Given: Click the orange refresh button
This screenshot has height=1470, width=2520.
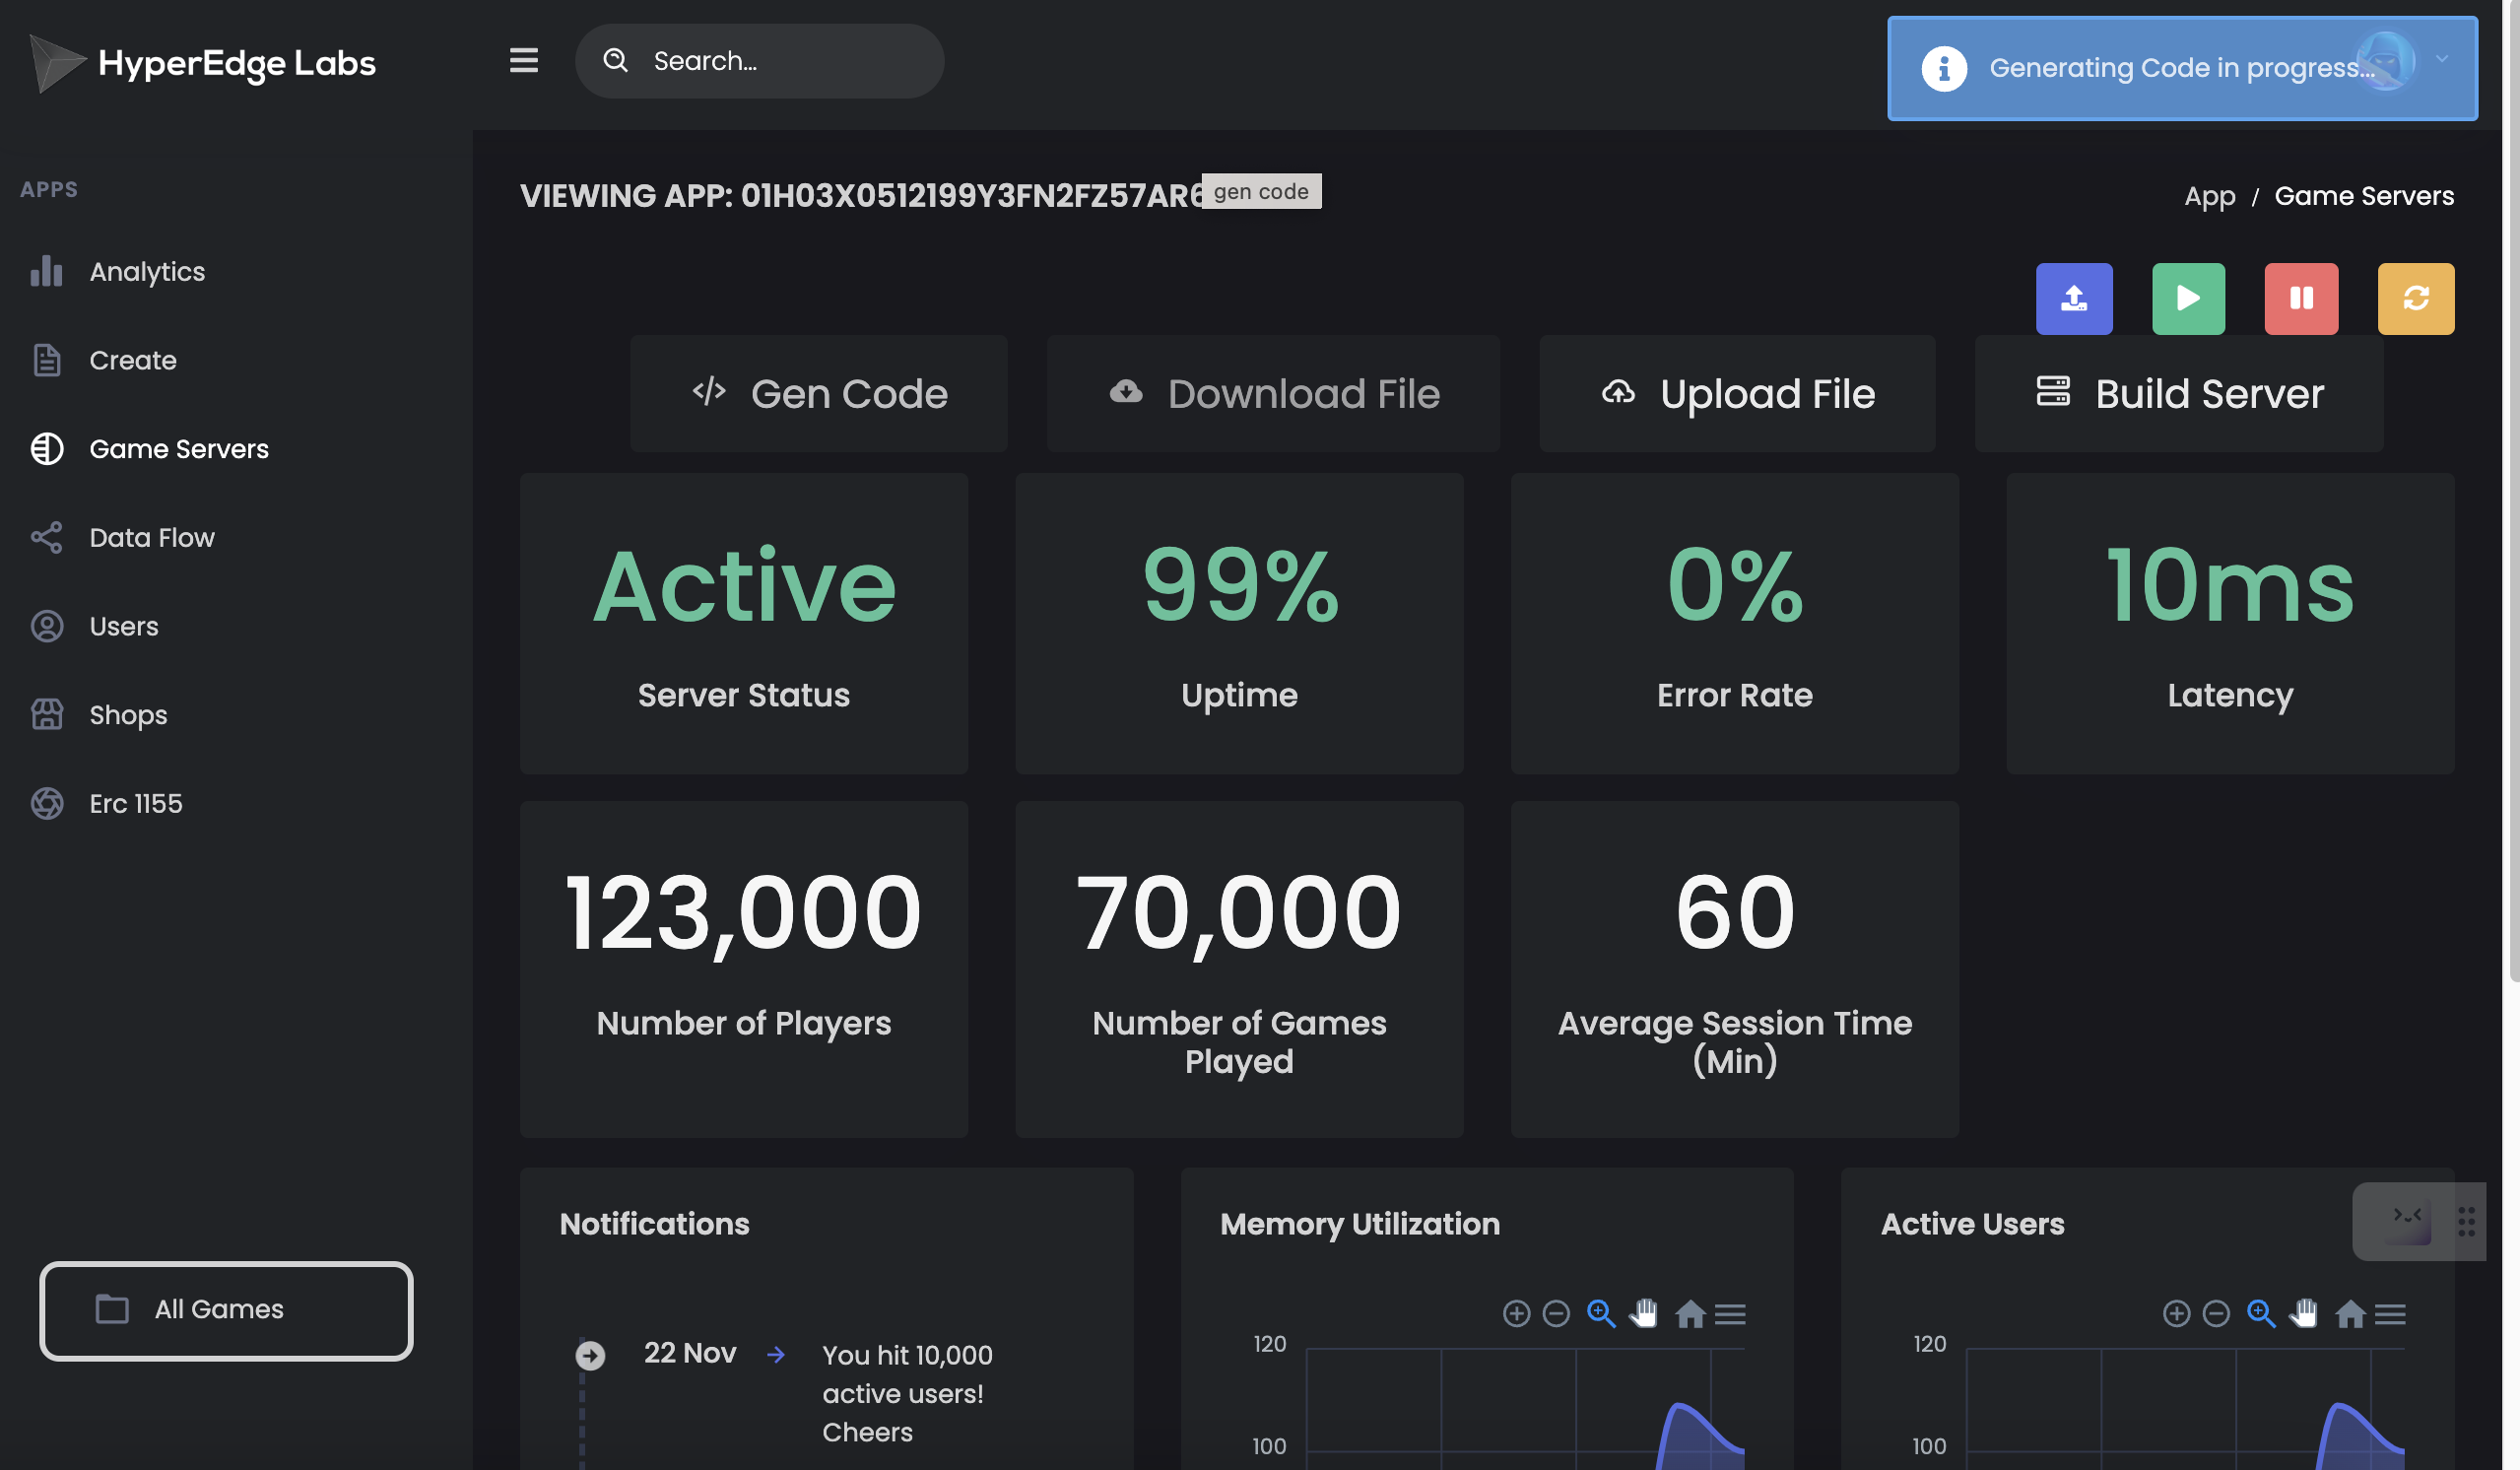Looking at the screenshot, I should tap(2415, 298).
